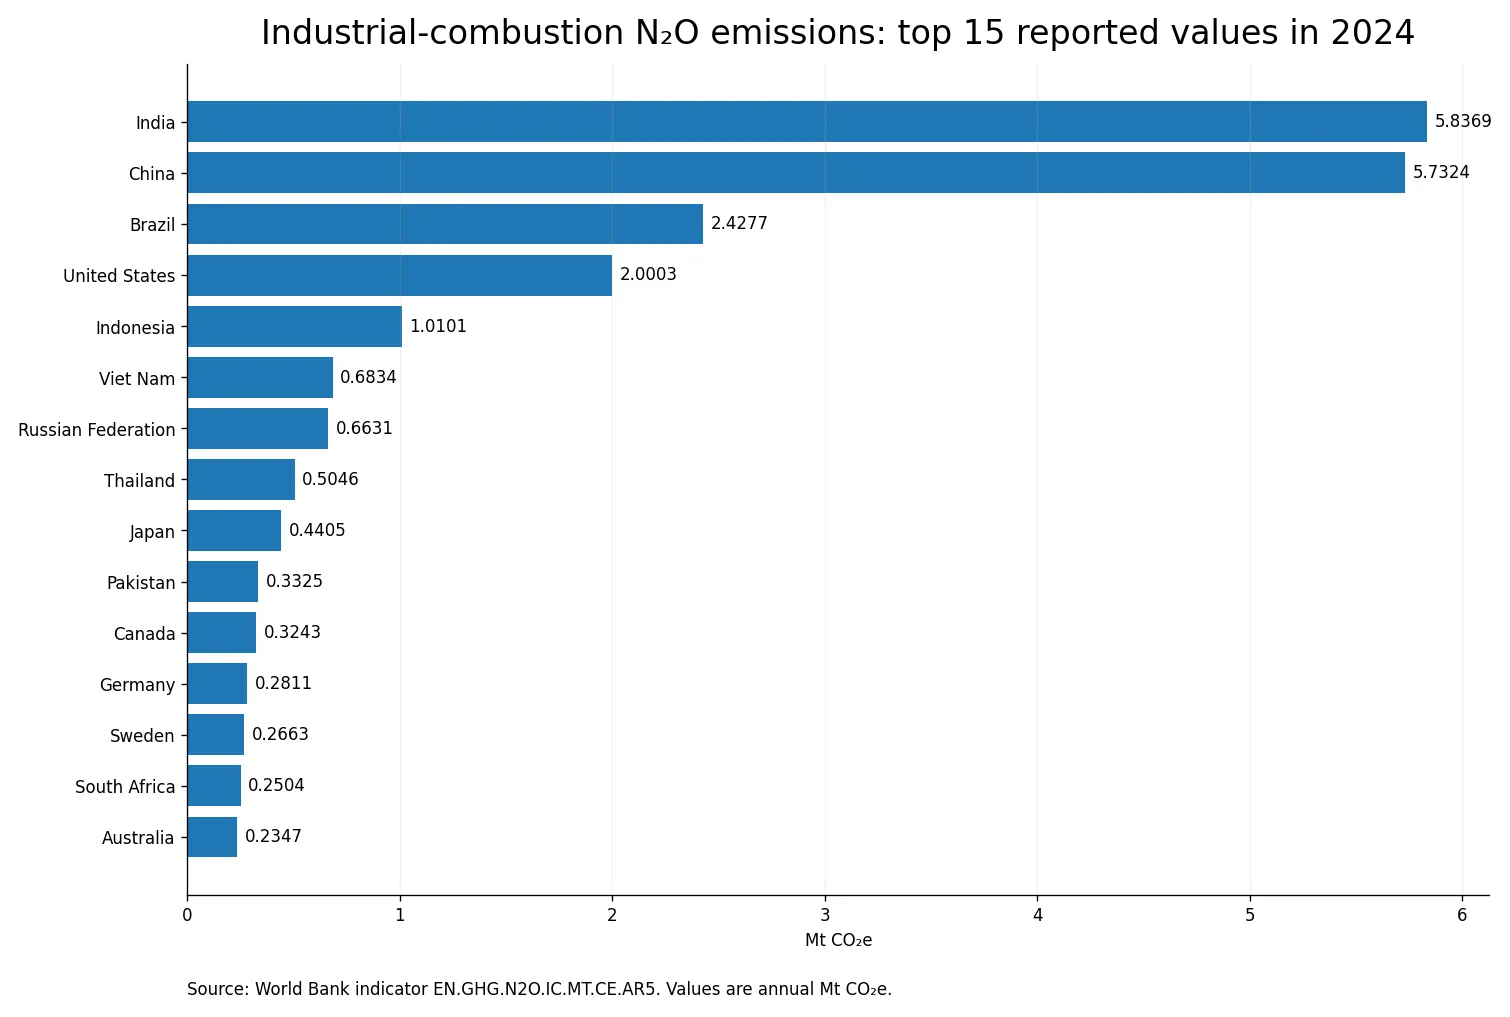Image resolution: width=1510 pixels, height=1017 pixels.
Task: Click the Canada axis label
Action: 144,634
